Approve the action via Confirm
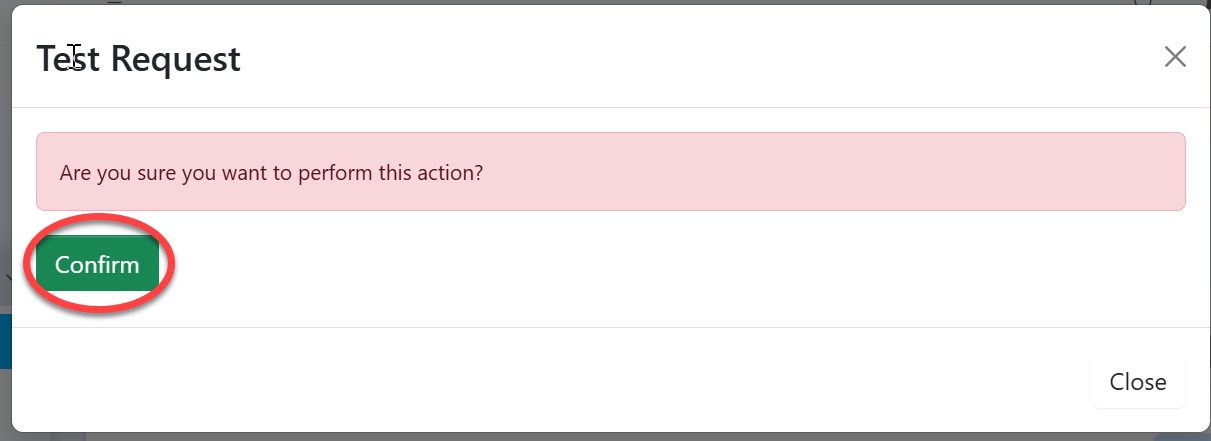 point(97,265)
